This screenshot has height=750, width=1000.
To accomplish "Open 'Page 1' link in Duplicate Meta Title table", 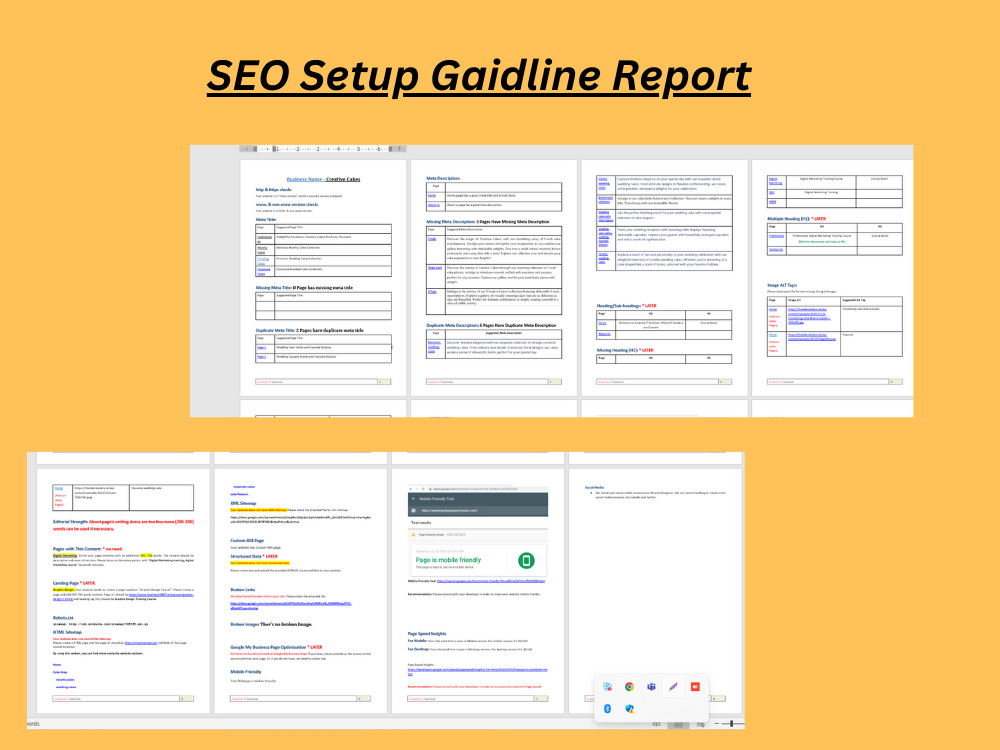I will pos(261,348).
